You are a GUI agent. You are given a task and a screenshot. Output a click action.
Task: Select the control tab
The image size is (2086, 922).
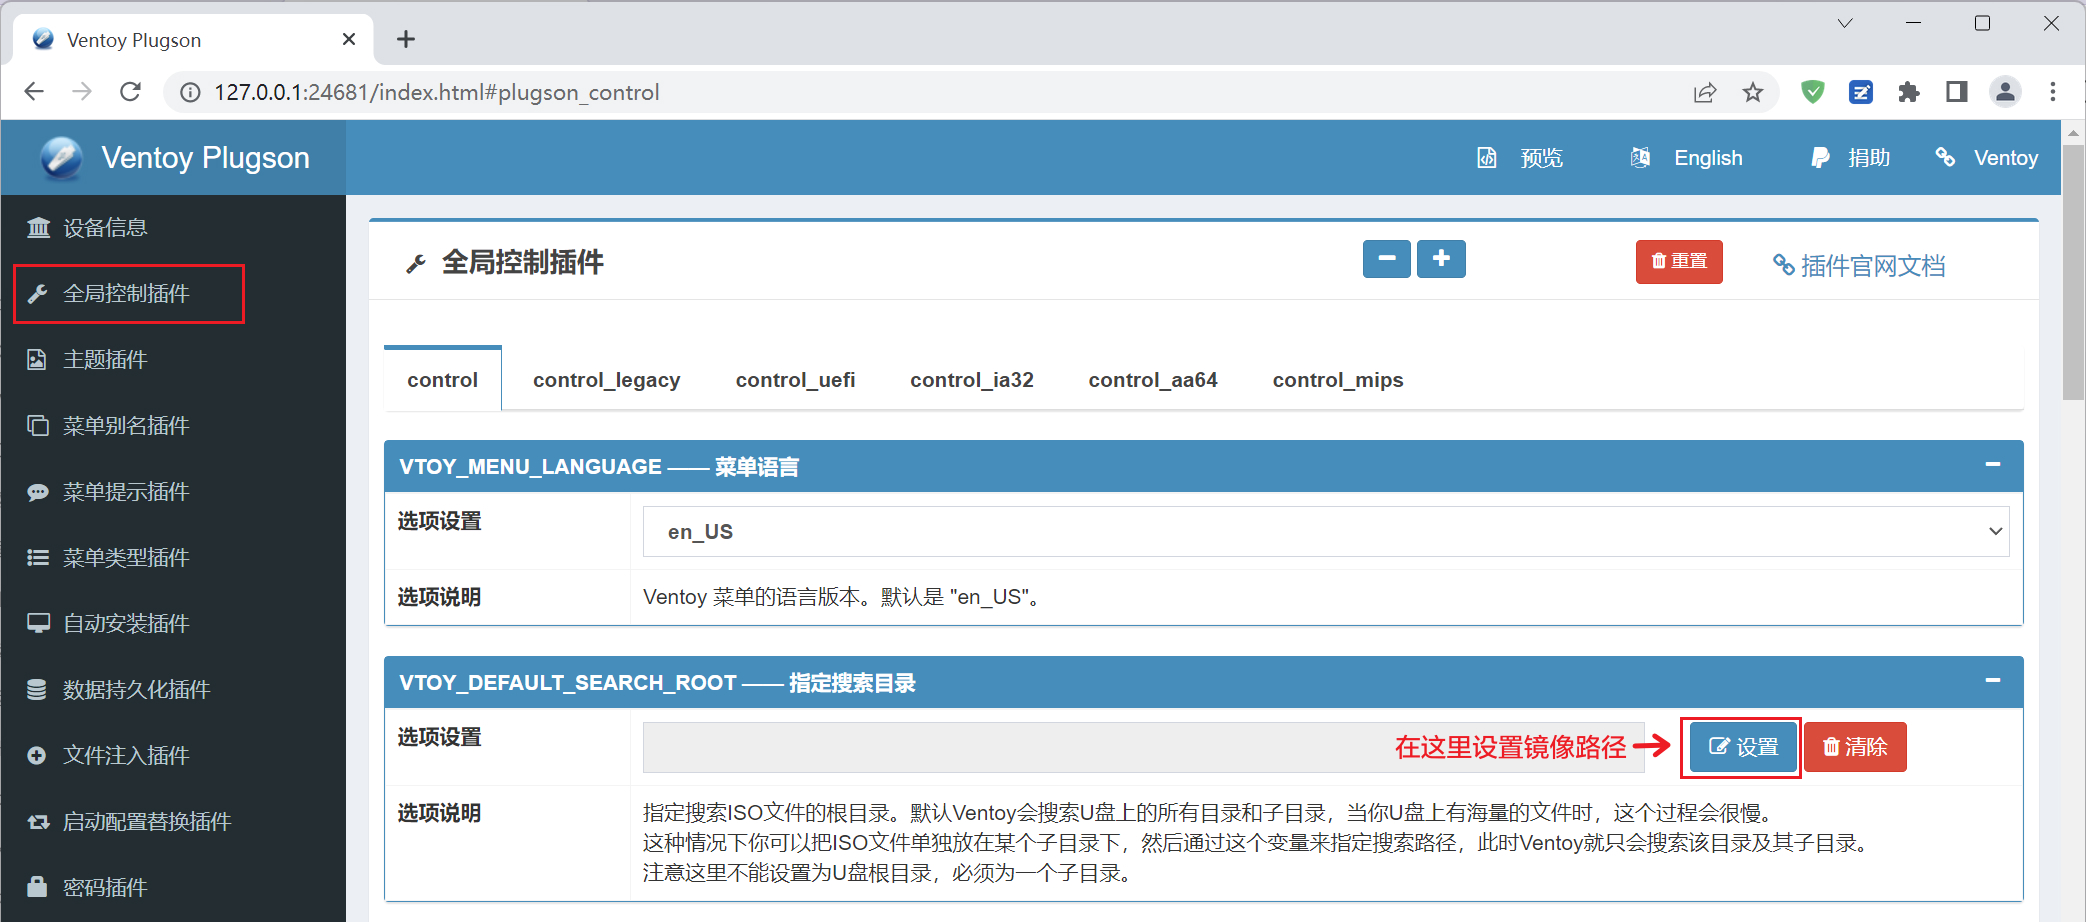(x=443, y=380)
